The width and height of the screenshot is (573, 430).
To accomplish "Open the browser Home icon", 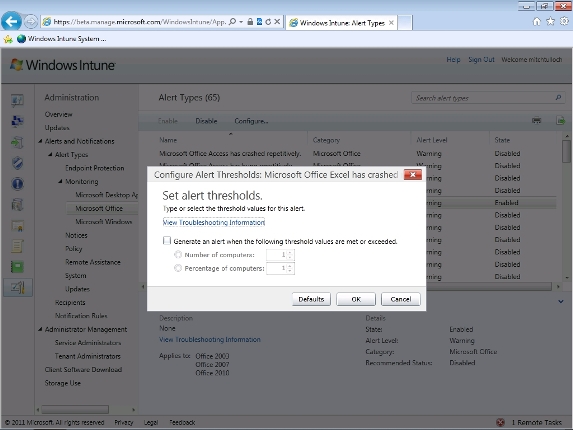I will point(536,22).
